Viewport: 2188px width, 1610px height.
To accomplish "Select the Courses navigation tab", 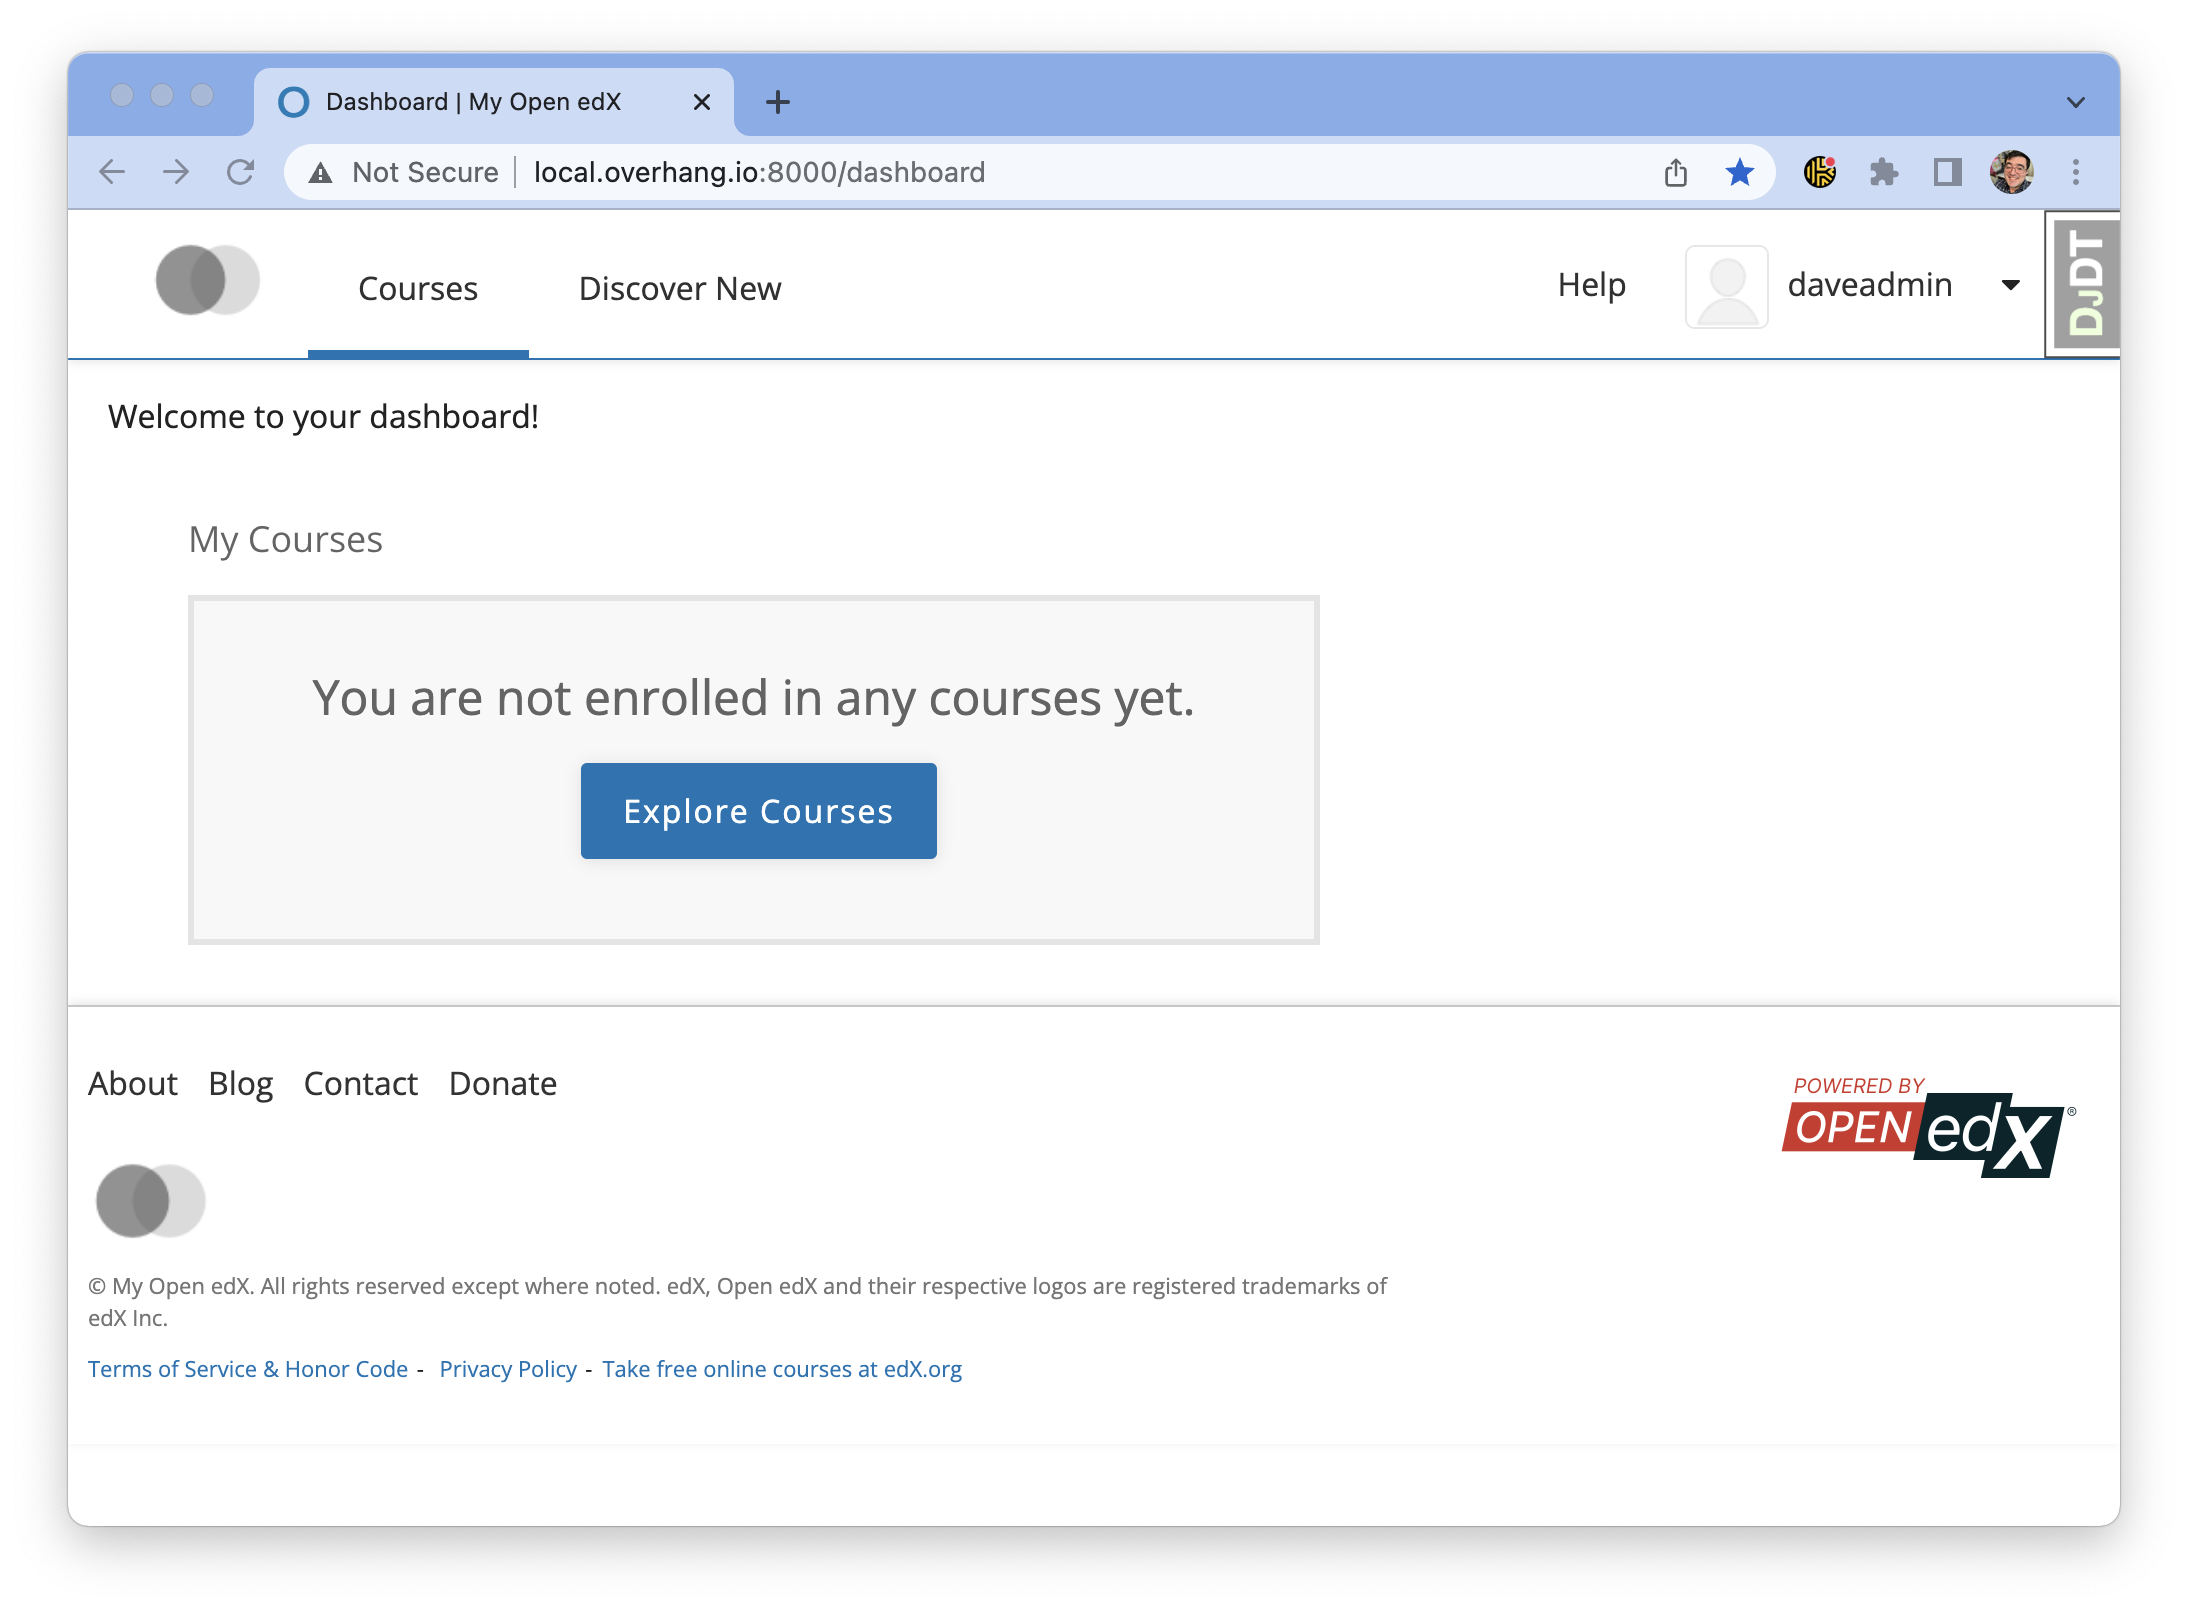I will pos(417,289).
